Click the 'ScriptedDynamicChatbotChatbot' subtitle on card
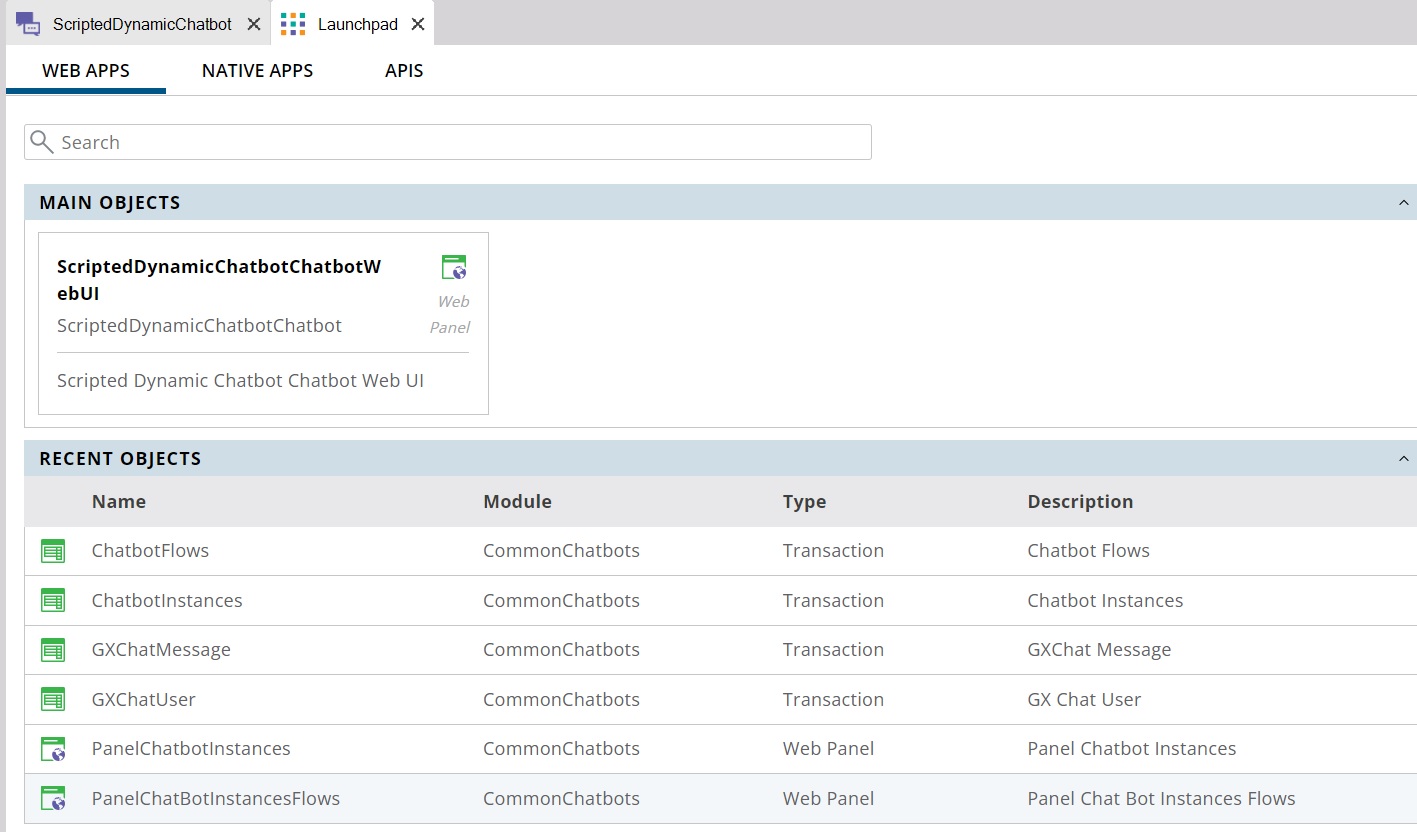 click(199, 326)
